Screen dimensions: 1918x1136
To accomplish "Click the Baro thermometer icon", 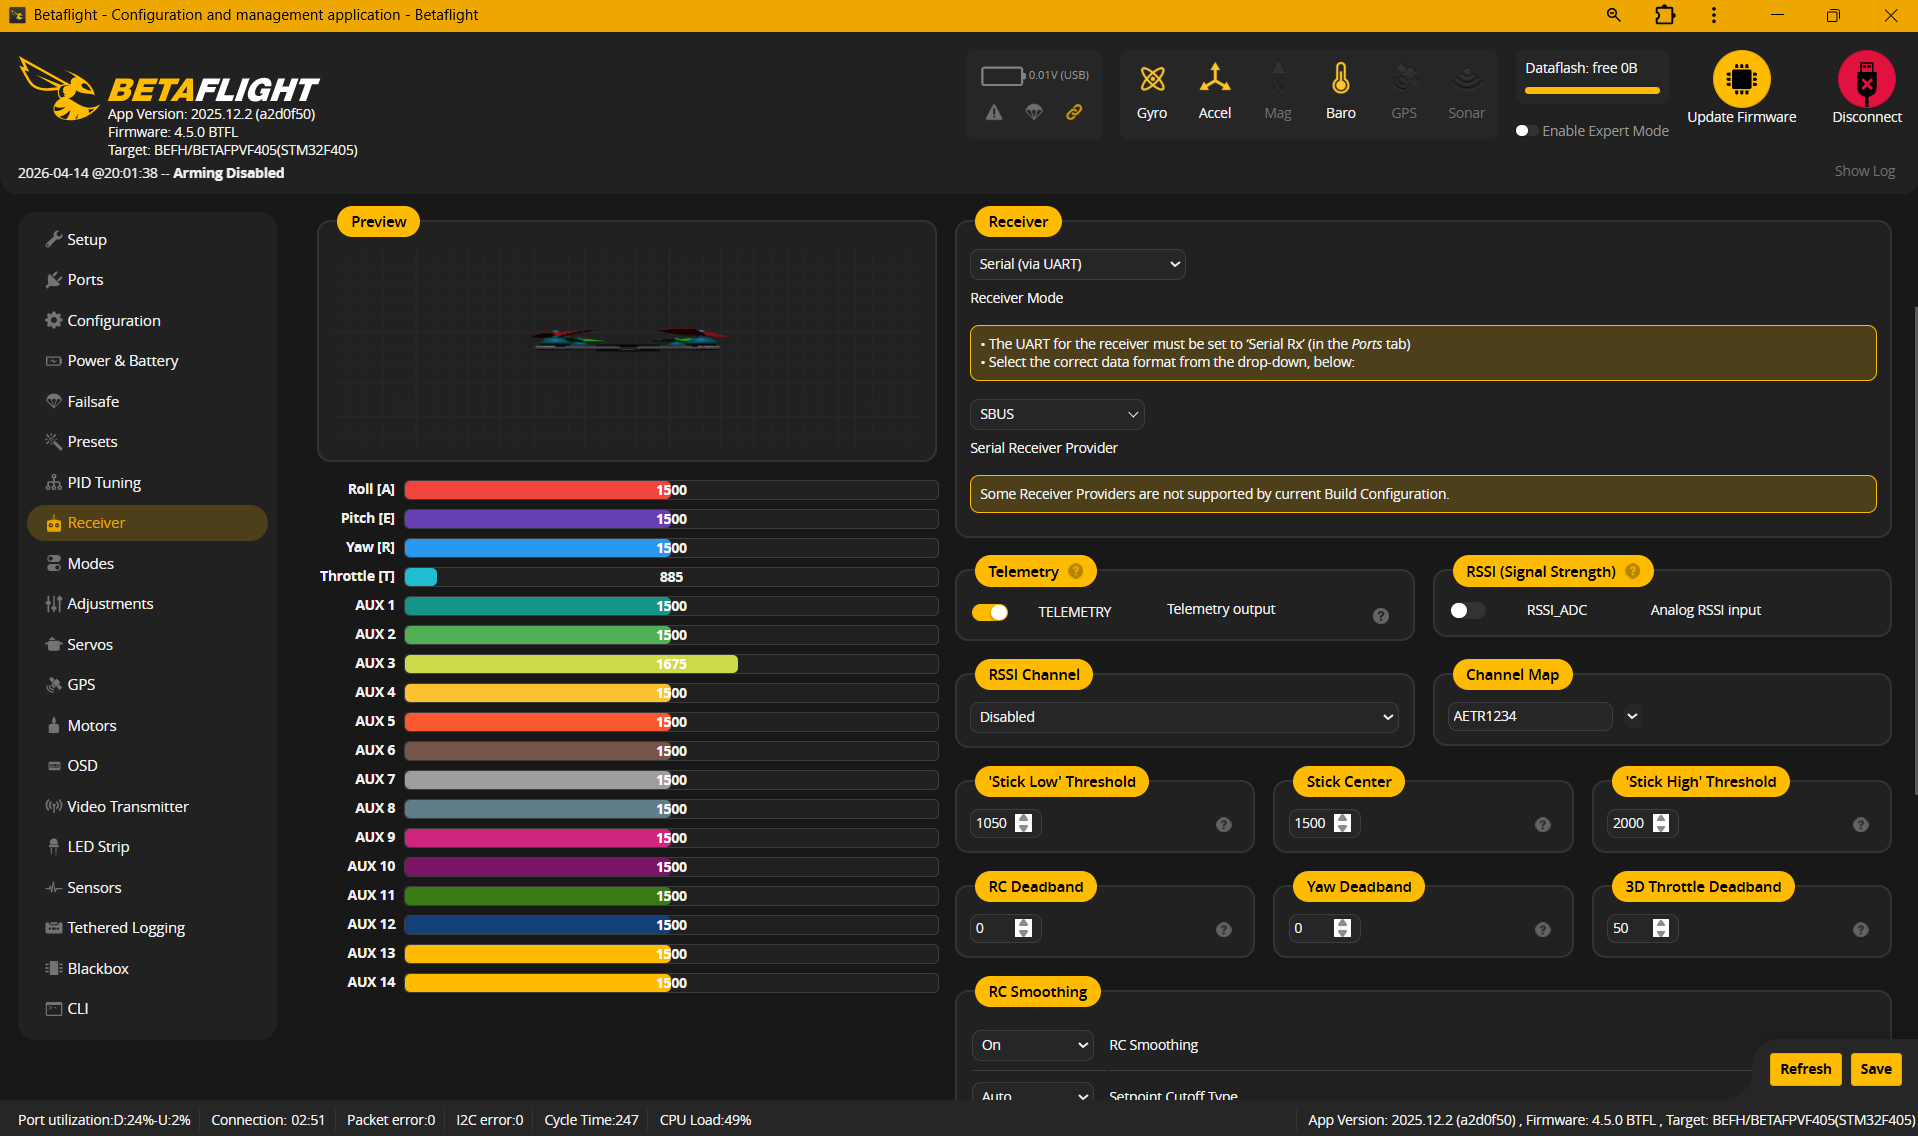I will point(1340,79).
